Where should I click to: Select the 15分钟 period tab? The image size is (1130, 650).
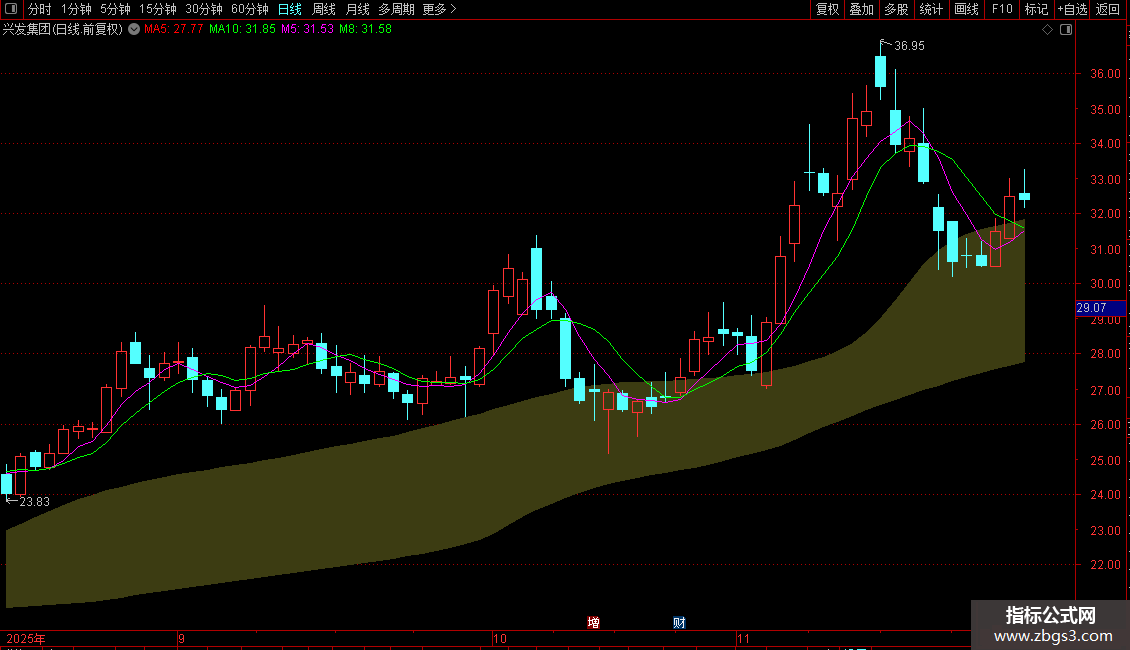coord(158,9)
